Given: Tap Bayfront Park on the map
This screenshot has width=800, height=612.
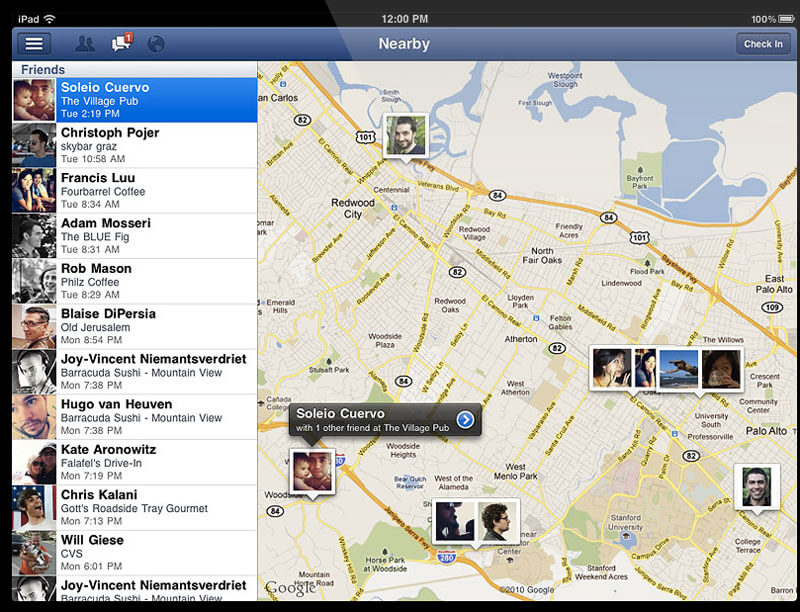Looking at the screenshot, I should tap(640, 179).
